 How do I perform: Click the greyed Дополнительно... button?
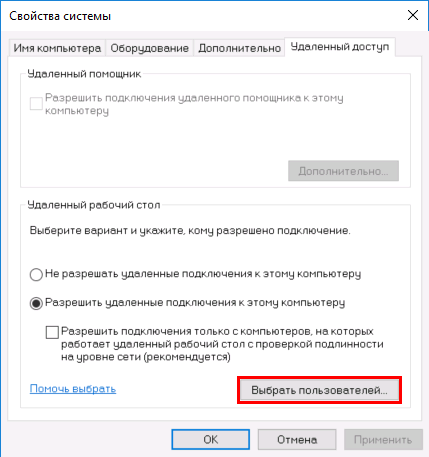tap(343, 171)
